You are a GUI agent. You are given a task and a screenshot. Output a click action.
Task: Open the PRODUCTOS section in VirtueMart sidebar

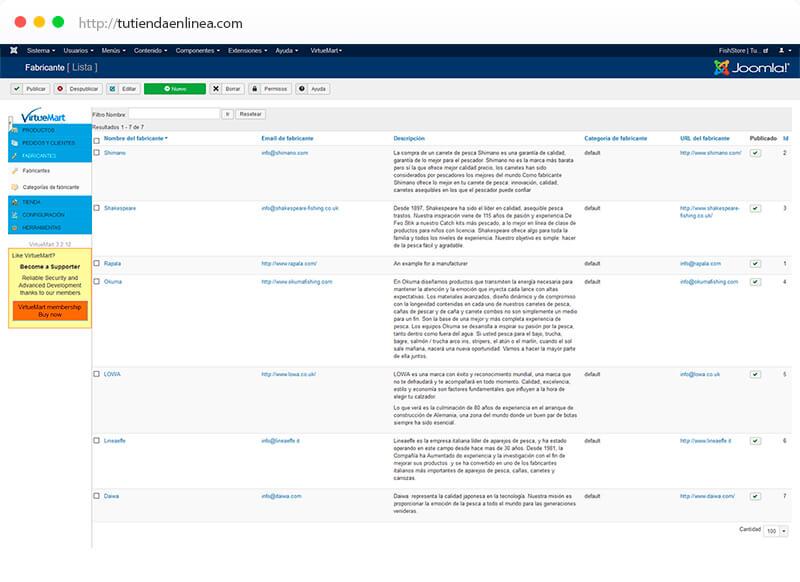40,131
